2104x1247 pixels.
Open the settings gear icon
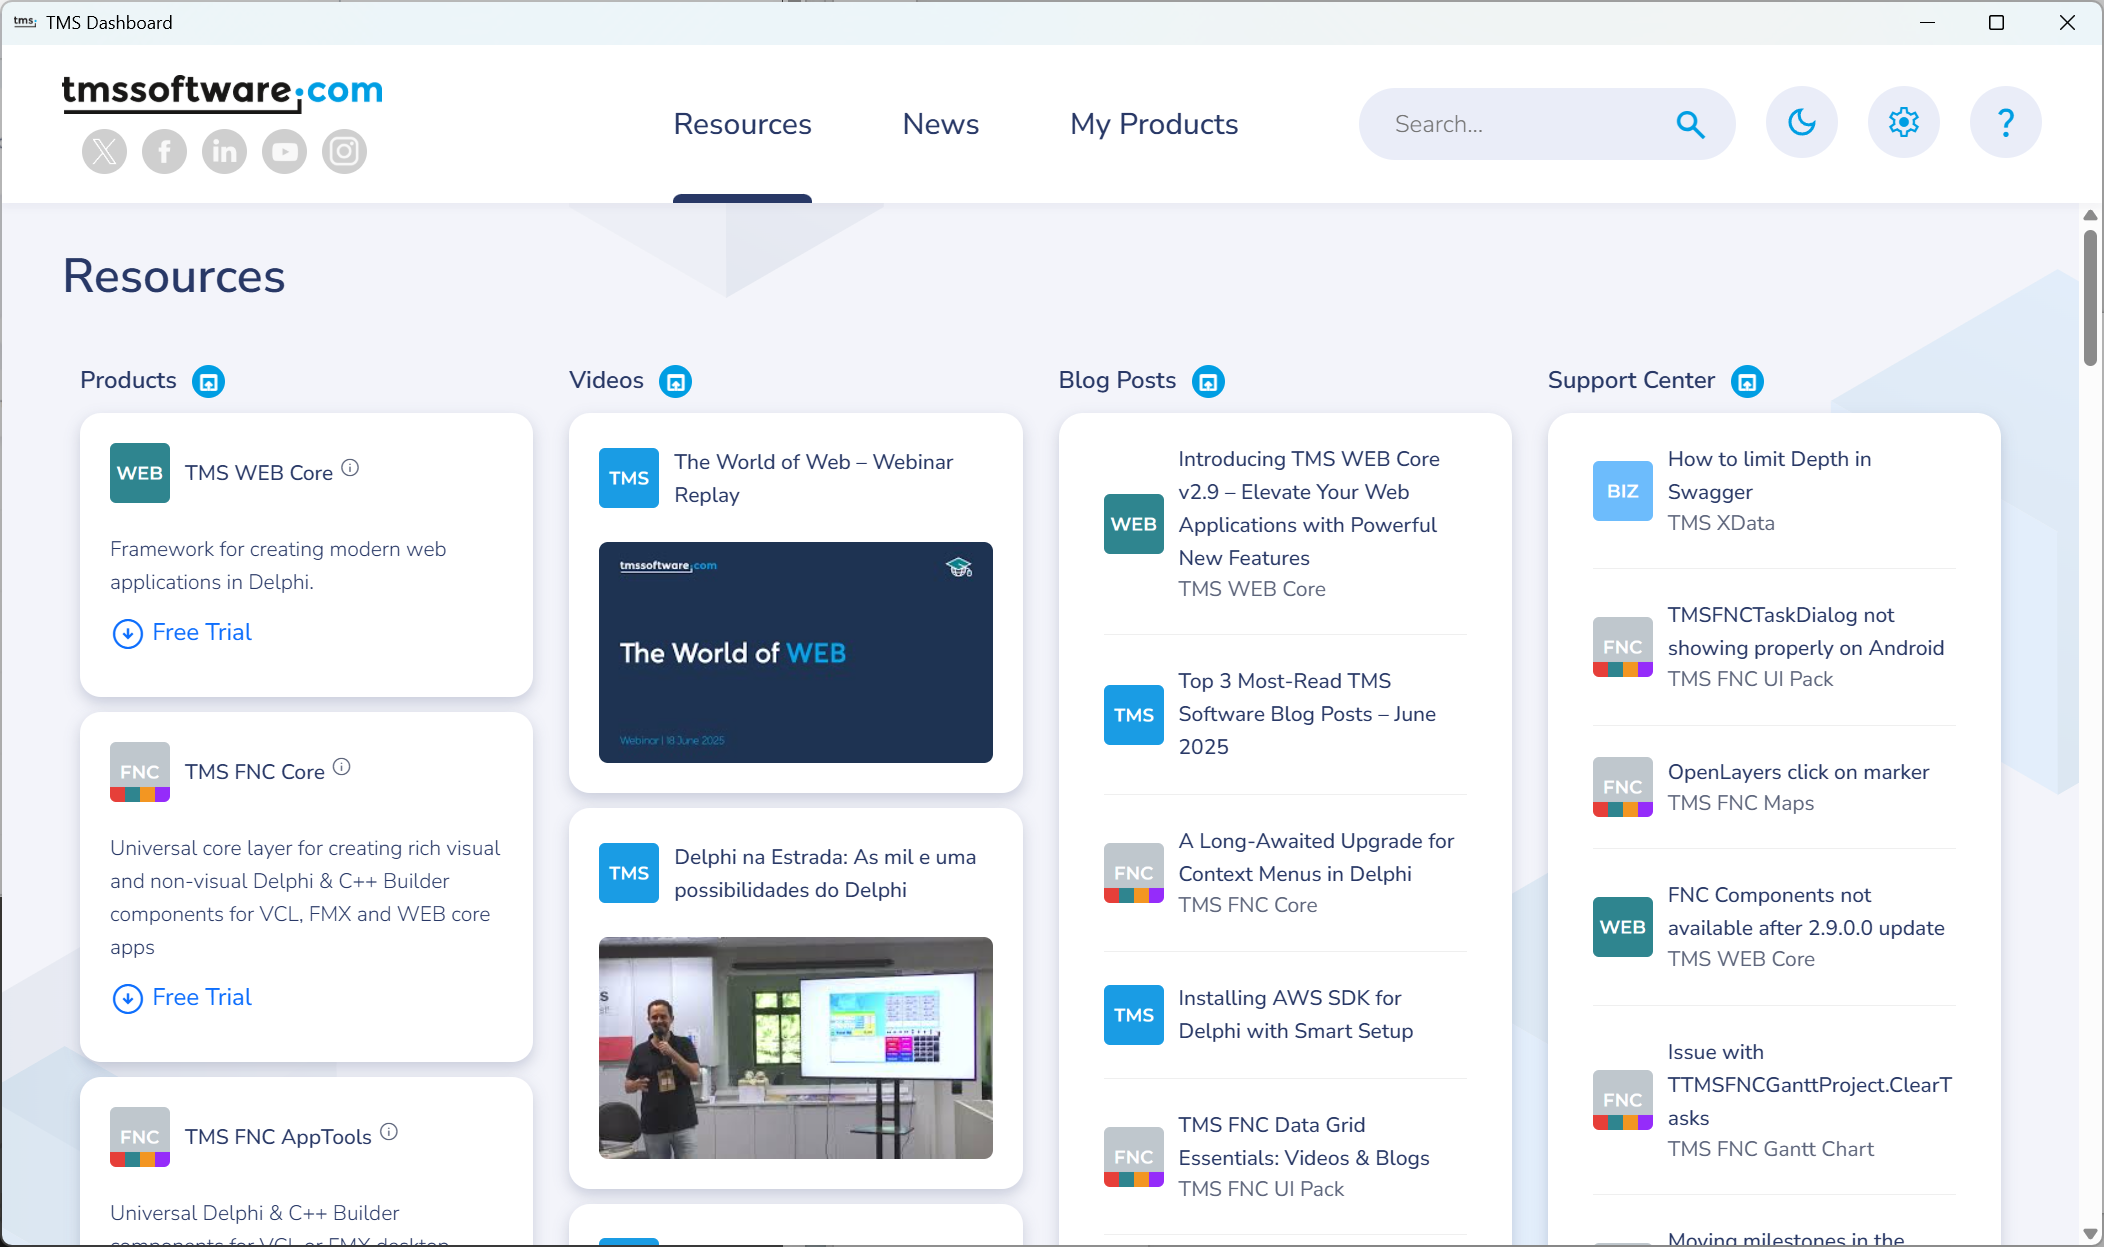click(x=1903, y=122)
